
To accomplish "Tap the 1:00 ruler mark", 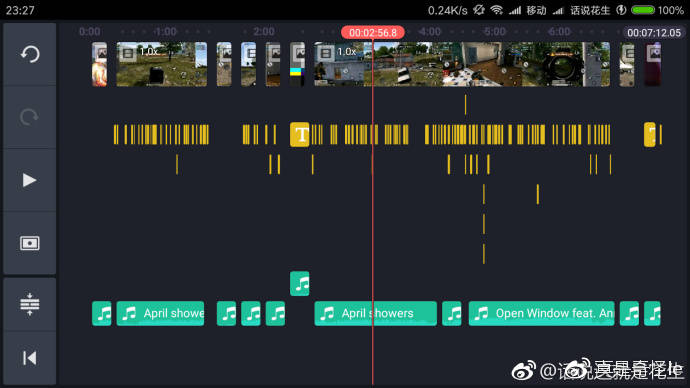I will coord(165,32).
